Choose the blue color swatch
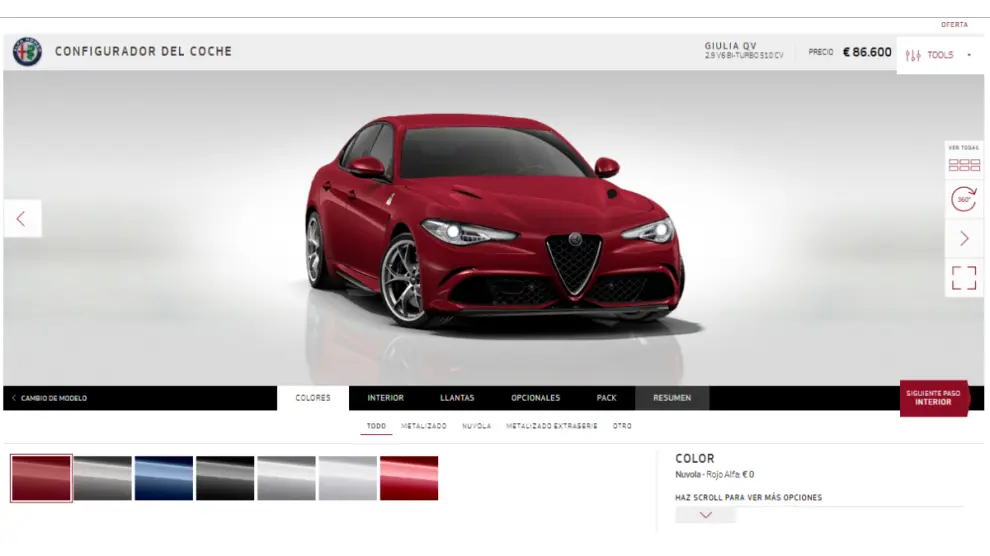 coord(163,478)
